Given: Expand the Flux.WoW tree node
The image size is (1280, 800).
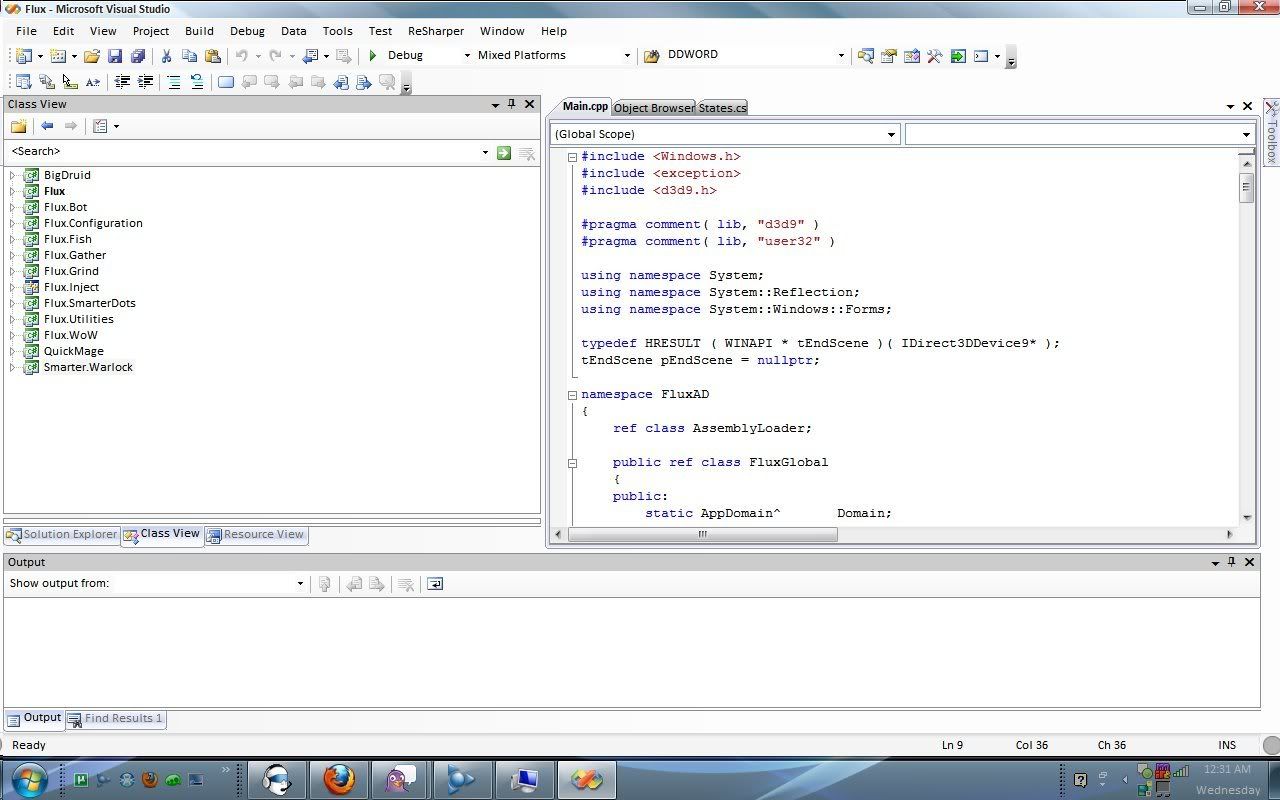Looking at the screenshot, I should [13, 335].
